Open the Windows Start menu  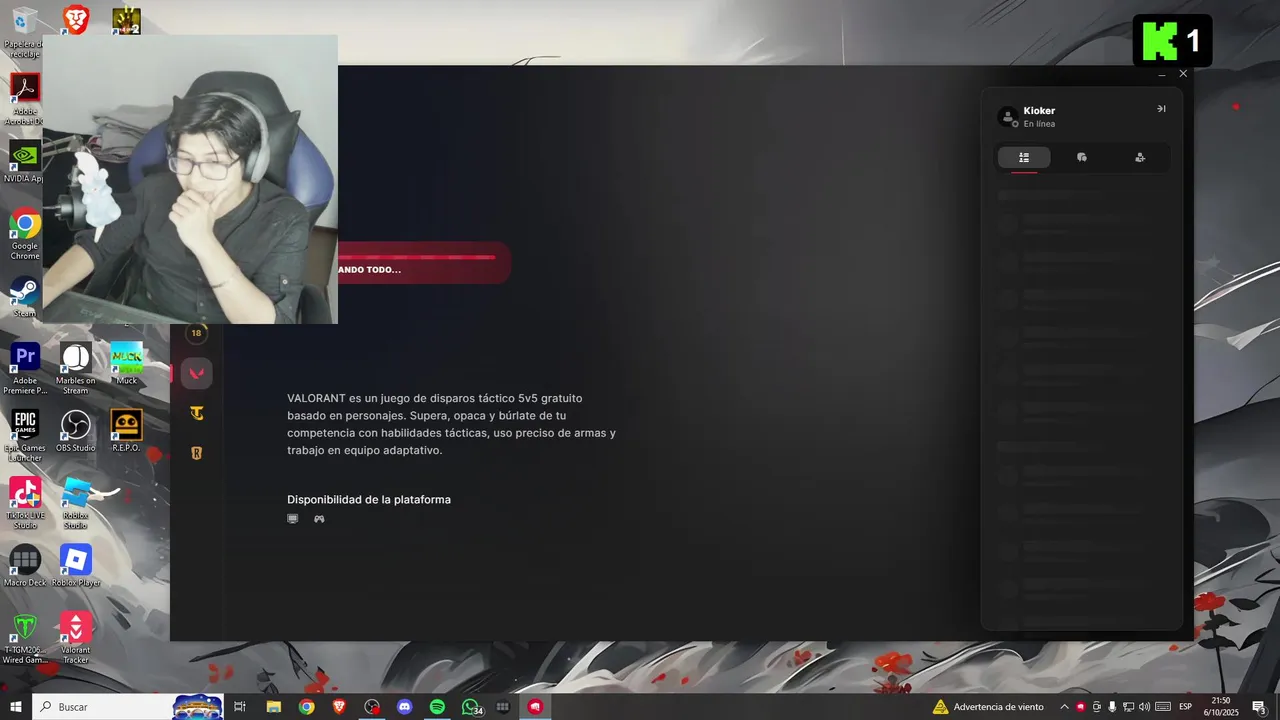tap(16, 707)
